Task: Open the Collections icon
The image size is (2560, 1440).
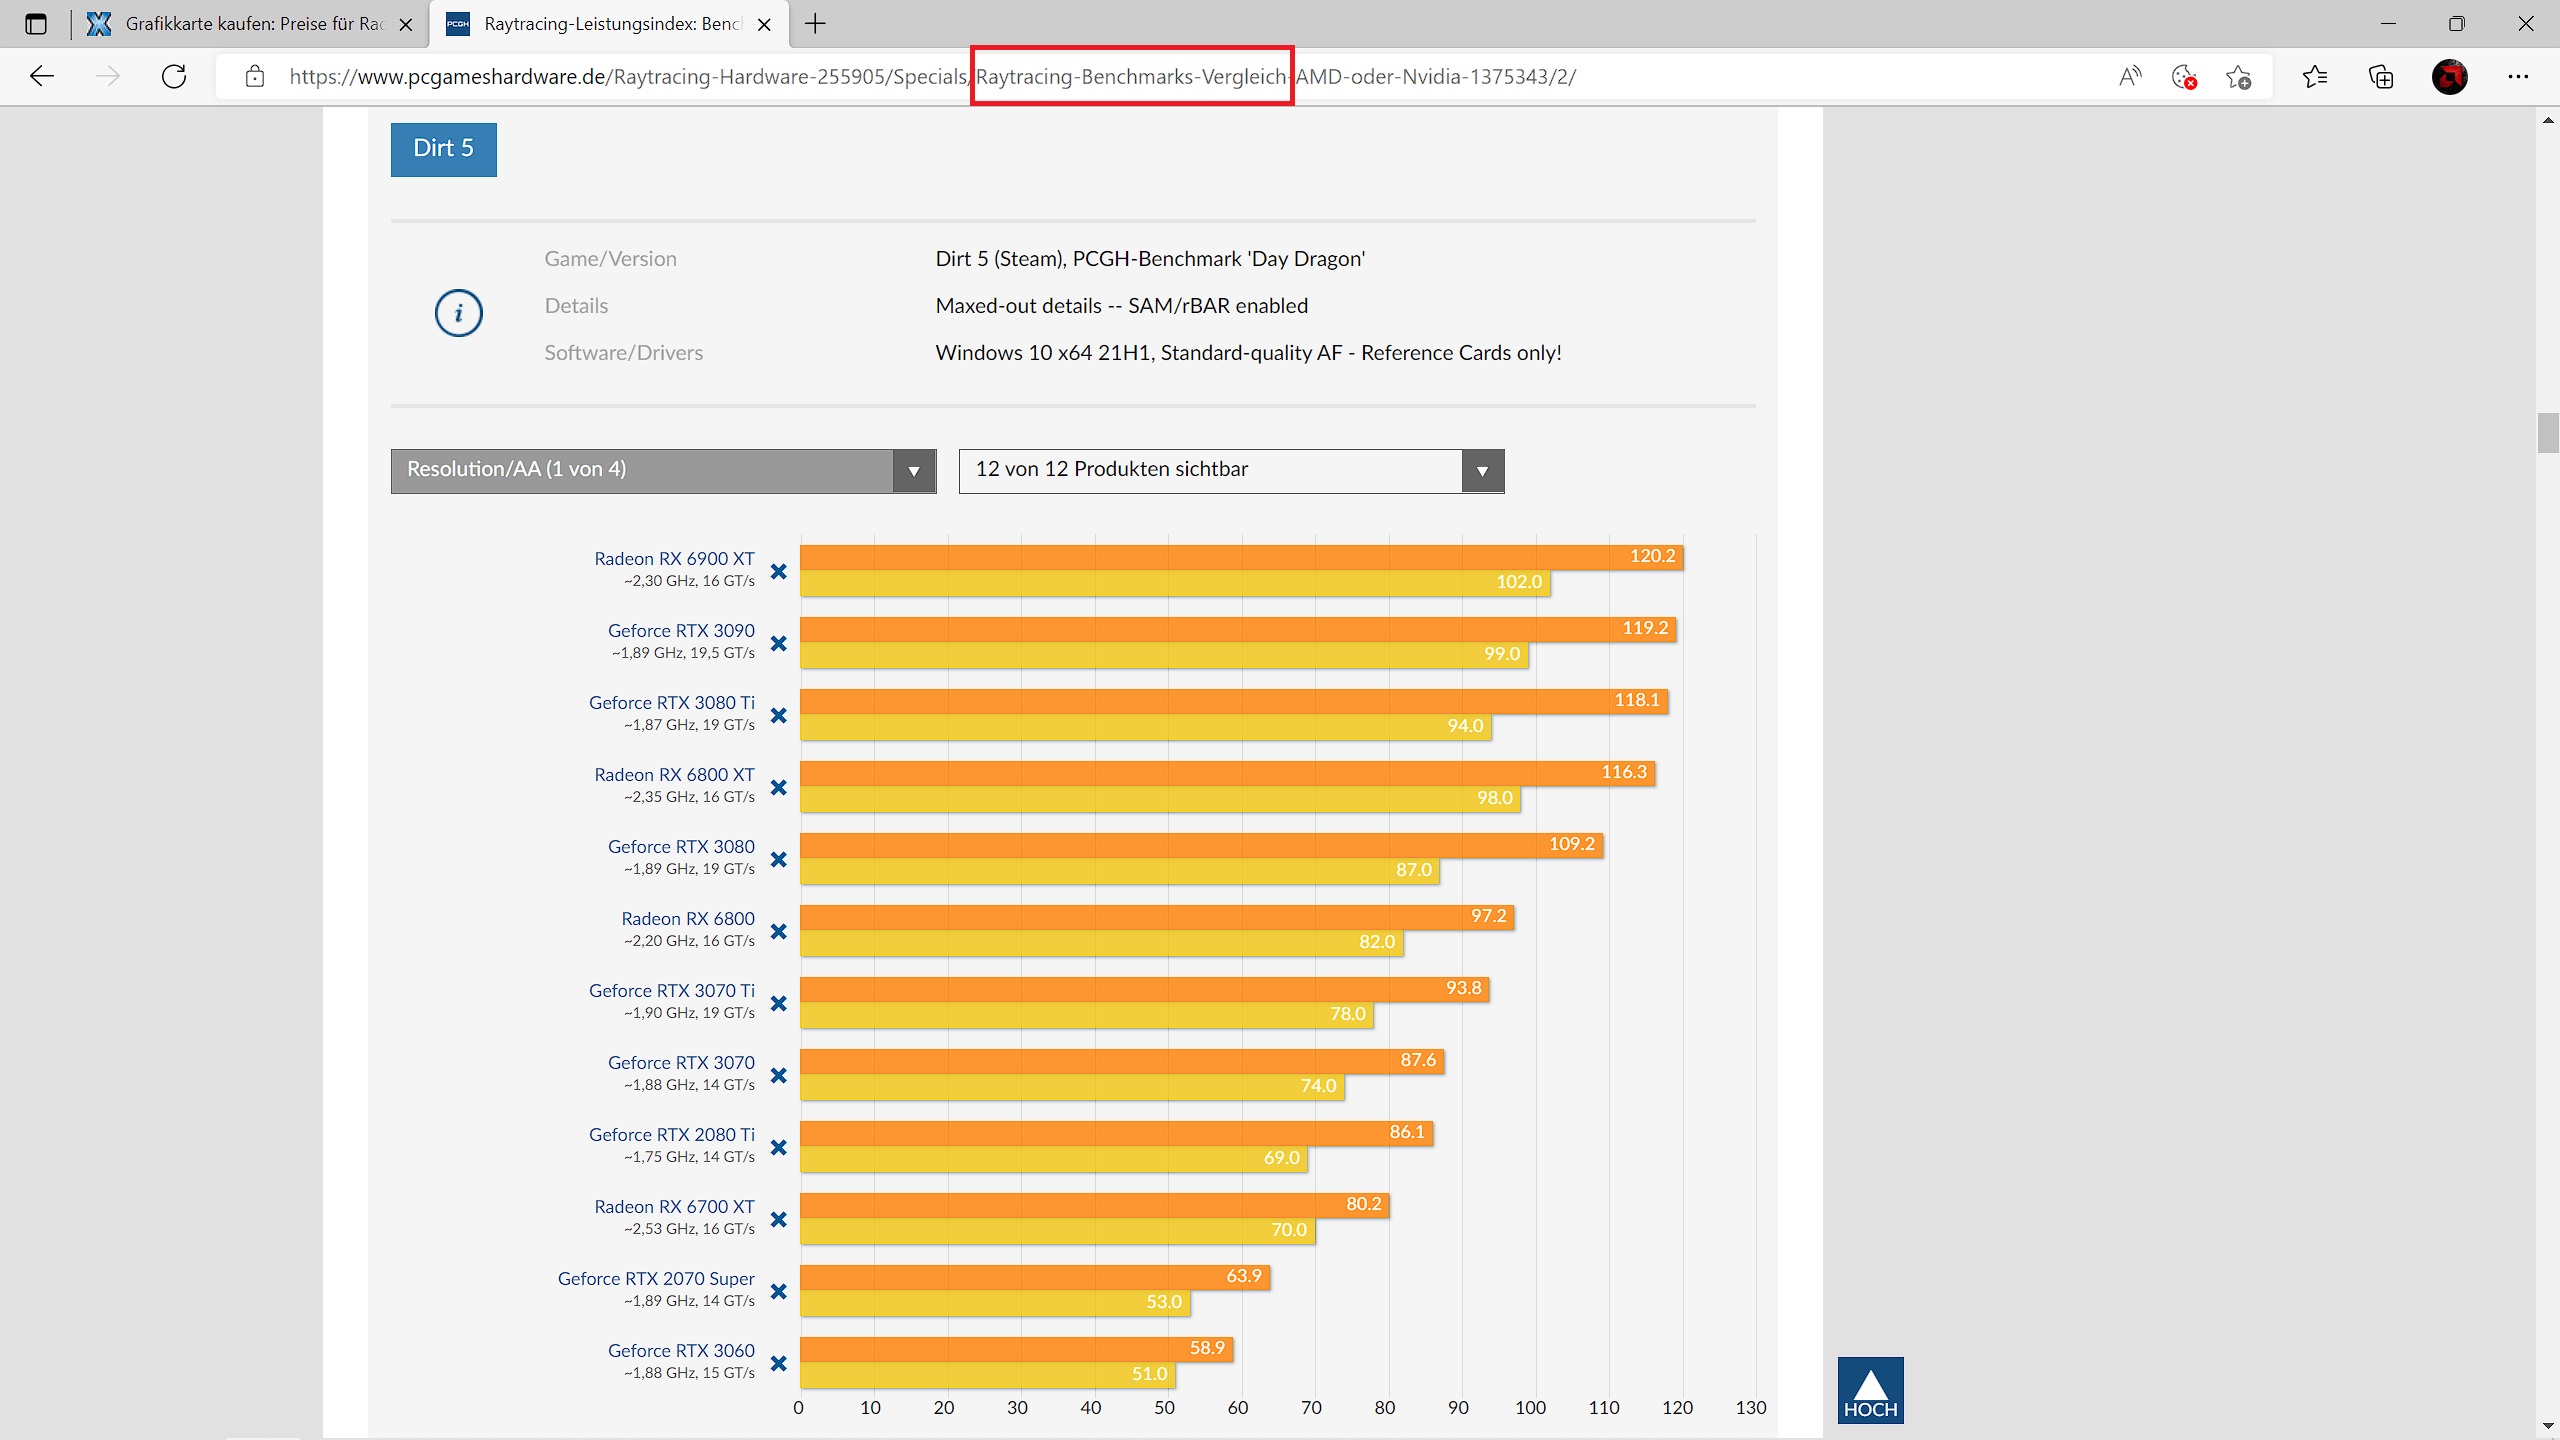Action: tap(2381, 76)
